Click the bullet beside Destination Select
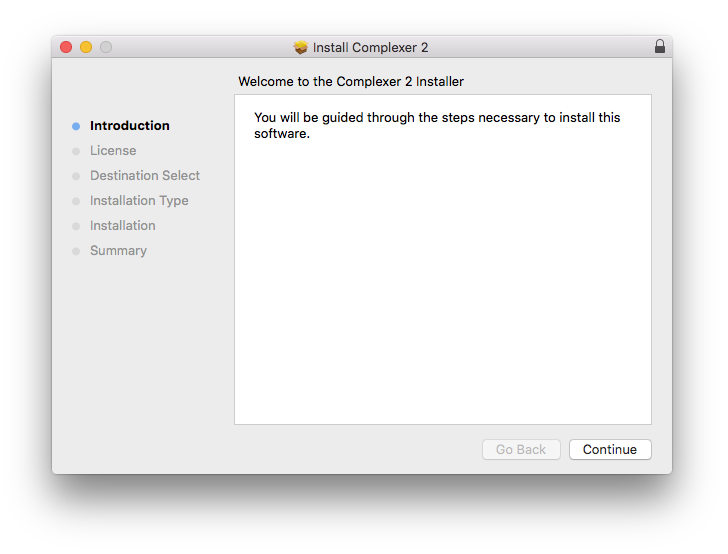728x554 pixels. click(x=76, y=176)
